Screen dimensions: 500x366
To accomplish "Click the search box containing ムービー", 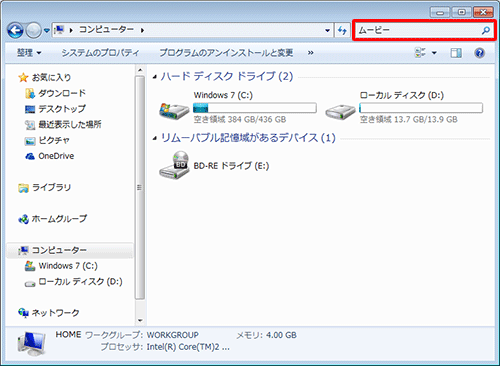I will point(424,30).
